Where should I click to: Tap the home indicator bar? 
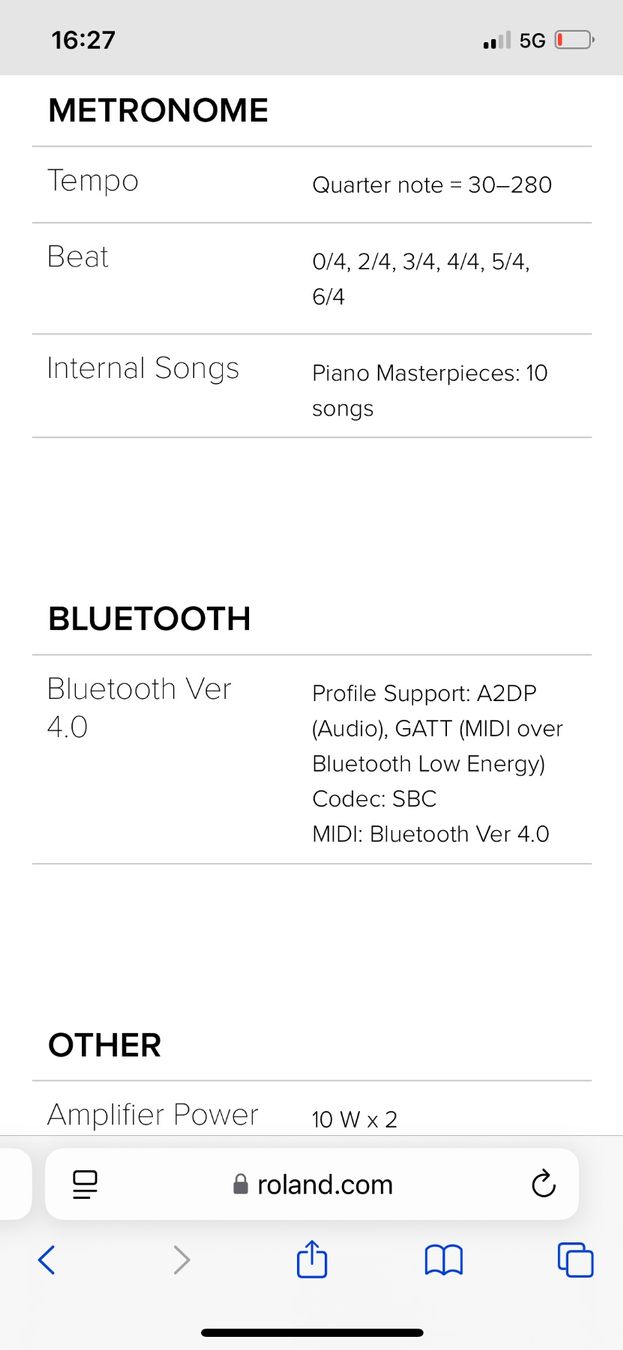312,1332
